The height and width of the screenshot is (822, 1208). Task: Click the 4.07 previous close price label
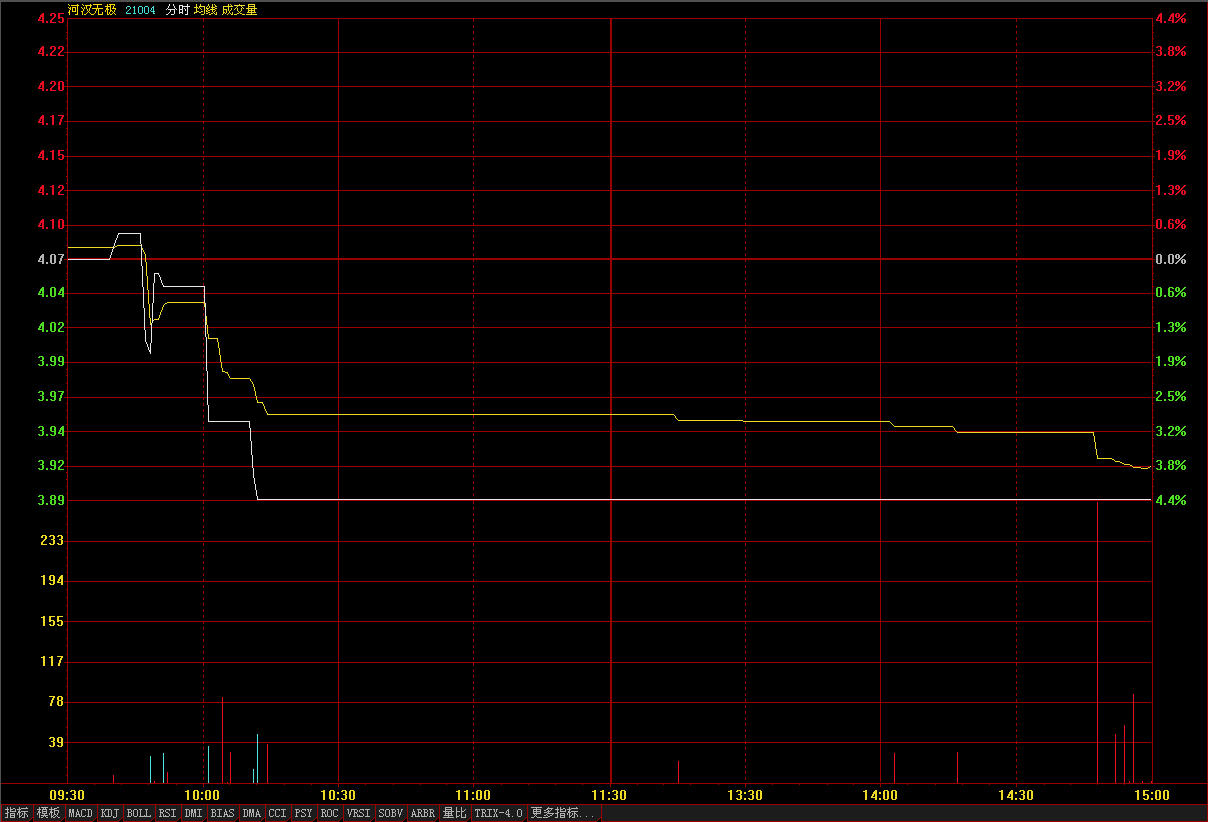tap(49, 259)
